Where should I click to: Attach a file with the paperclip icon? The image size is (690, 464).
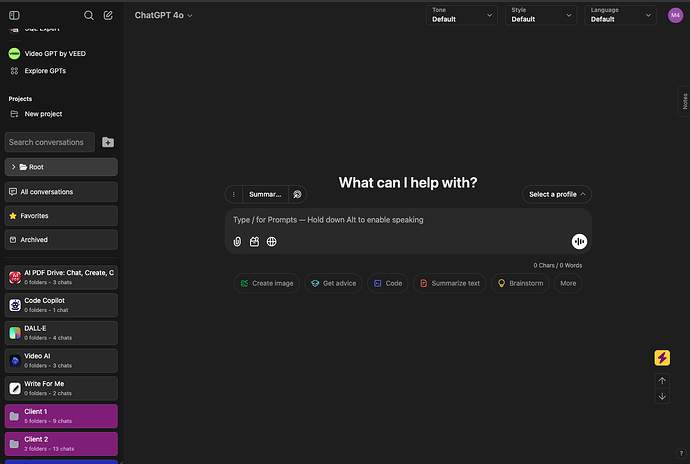click(x=237, y=241)
